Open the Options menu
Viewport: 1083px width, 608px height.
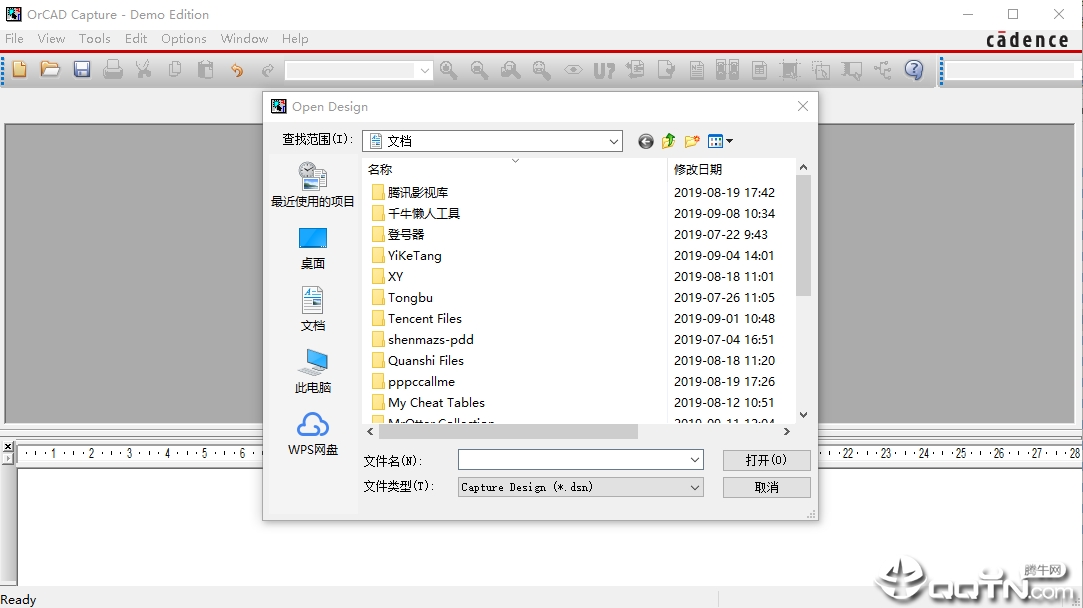pyautogui.click(x=184, y=39)
